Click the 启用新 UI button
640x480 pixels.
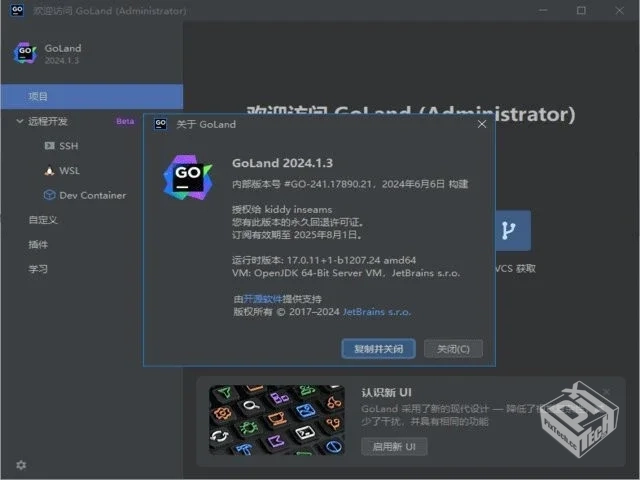tap(394, 447)
